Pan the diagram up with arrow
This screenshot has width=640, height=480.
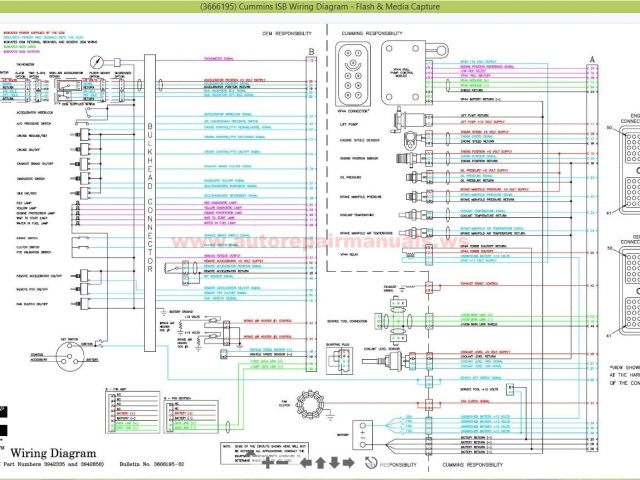[x=320, y=463]
